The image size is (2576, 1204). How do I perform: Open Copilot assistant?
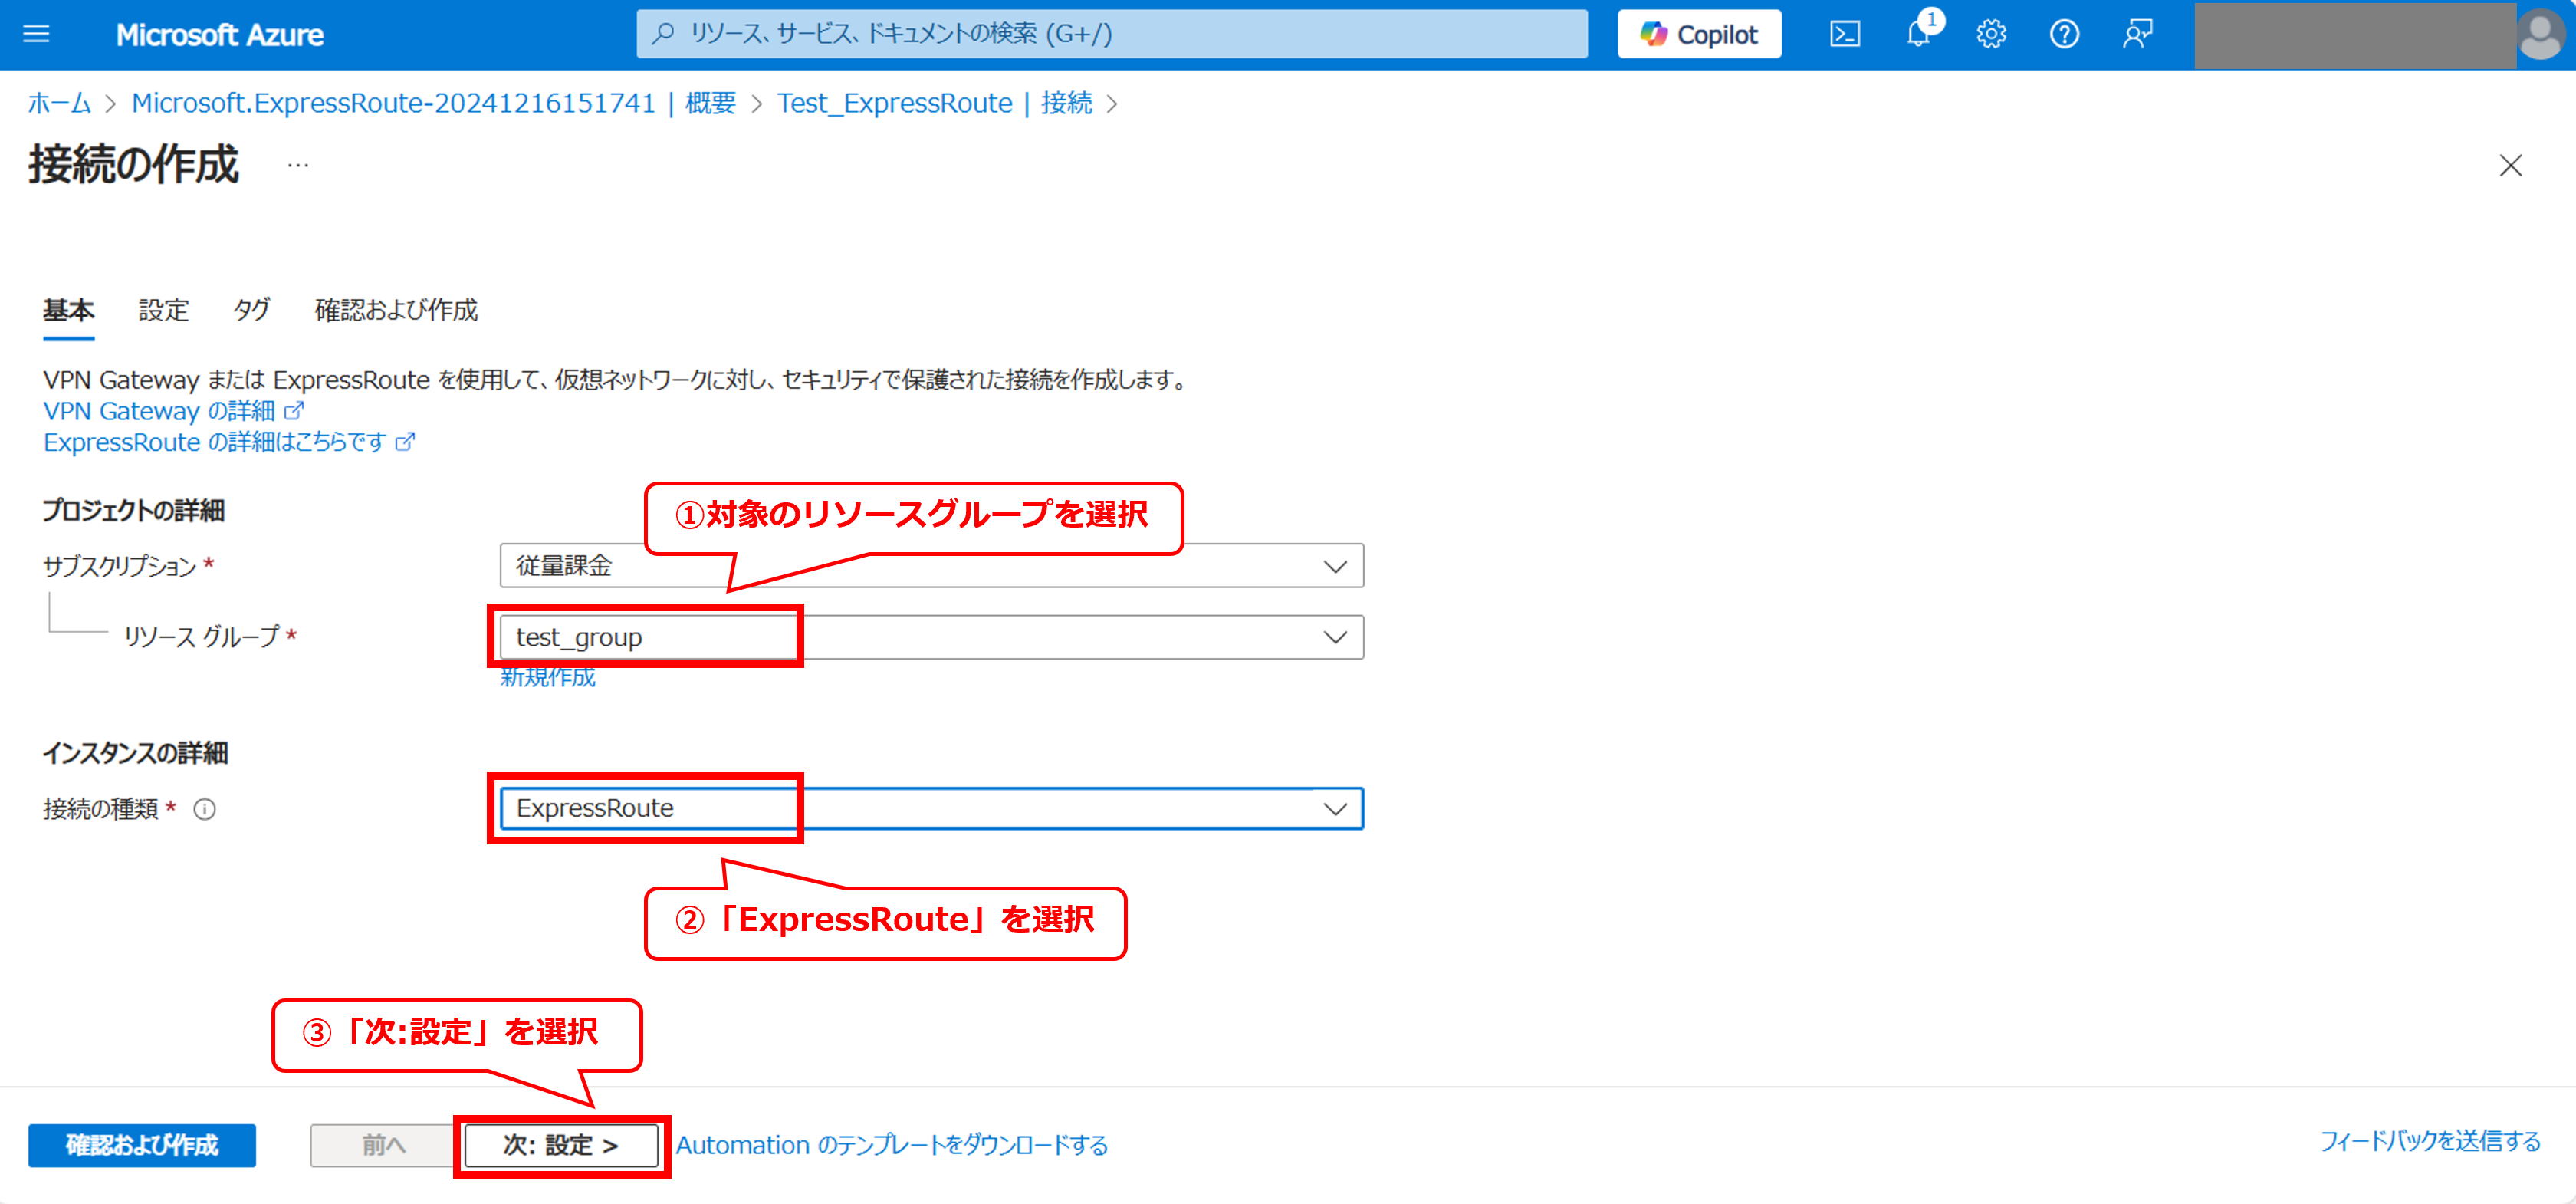click(x=1699, y=34)
